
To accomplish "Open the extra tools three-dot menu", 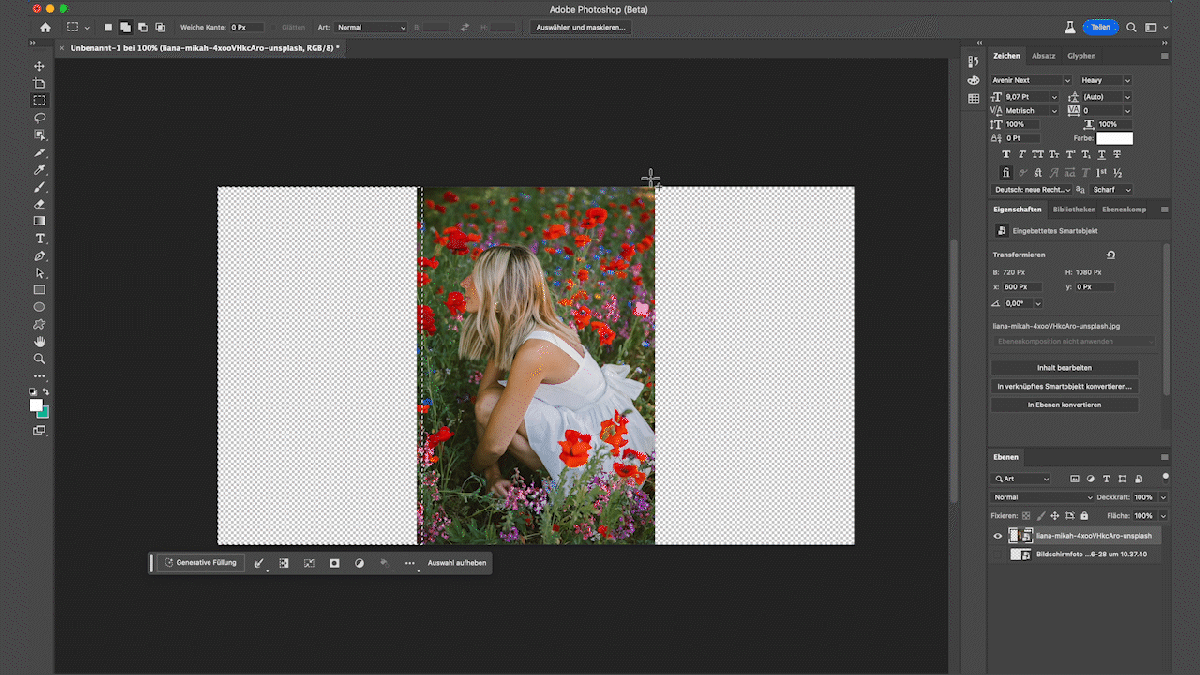I will pos(40,376).
